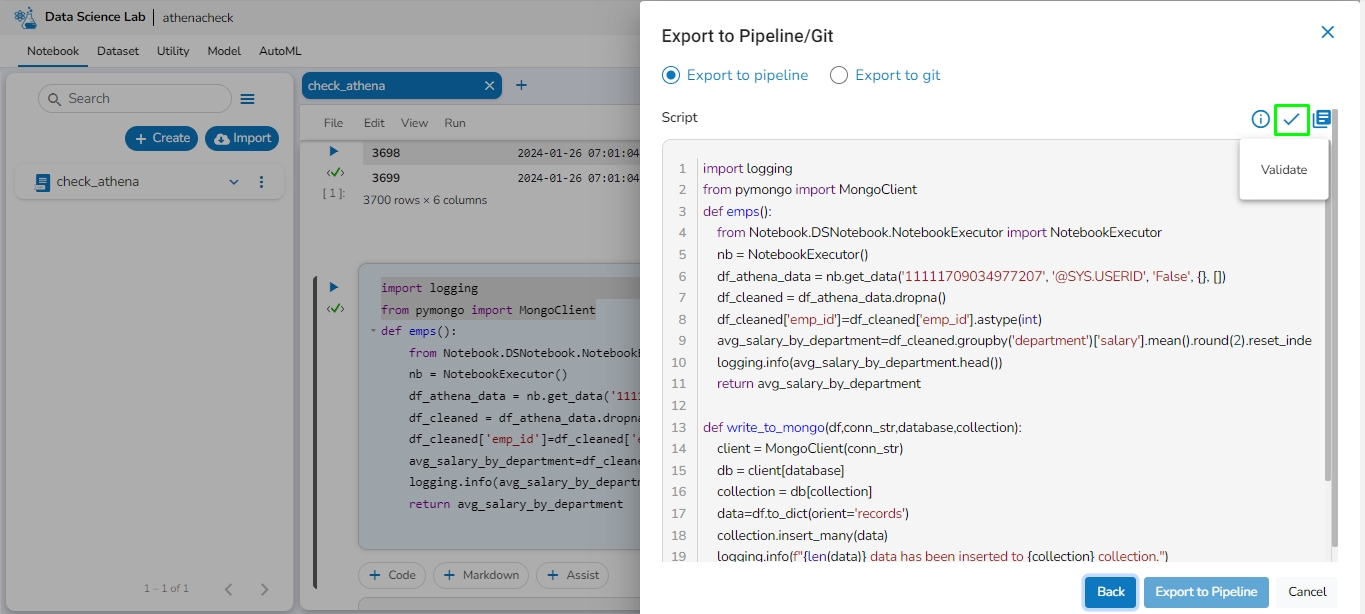The height and width of the screenshot is (614, 1365).
Task: Open the AutoML tab
Action: (x=280, y=51)
